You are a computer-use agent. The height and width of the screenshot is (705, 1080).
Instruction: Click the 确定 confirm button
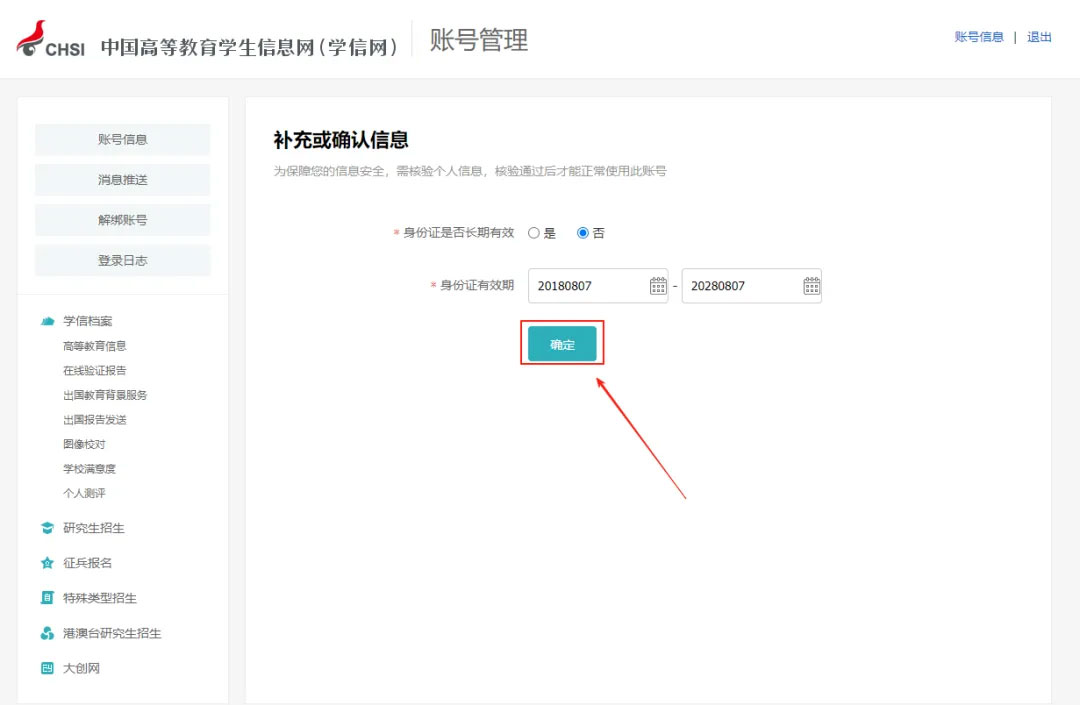pyautogui.click(x=562, y=344)
